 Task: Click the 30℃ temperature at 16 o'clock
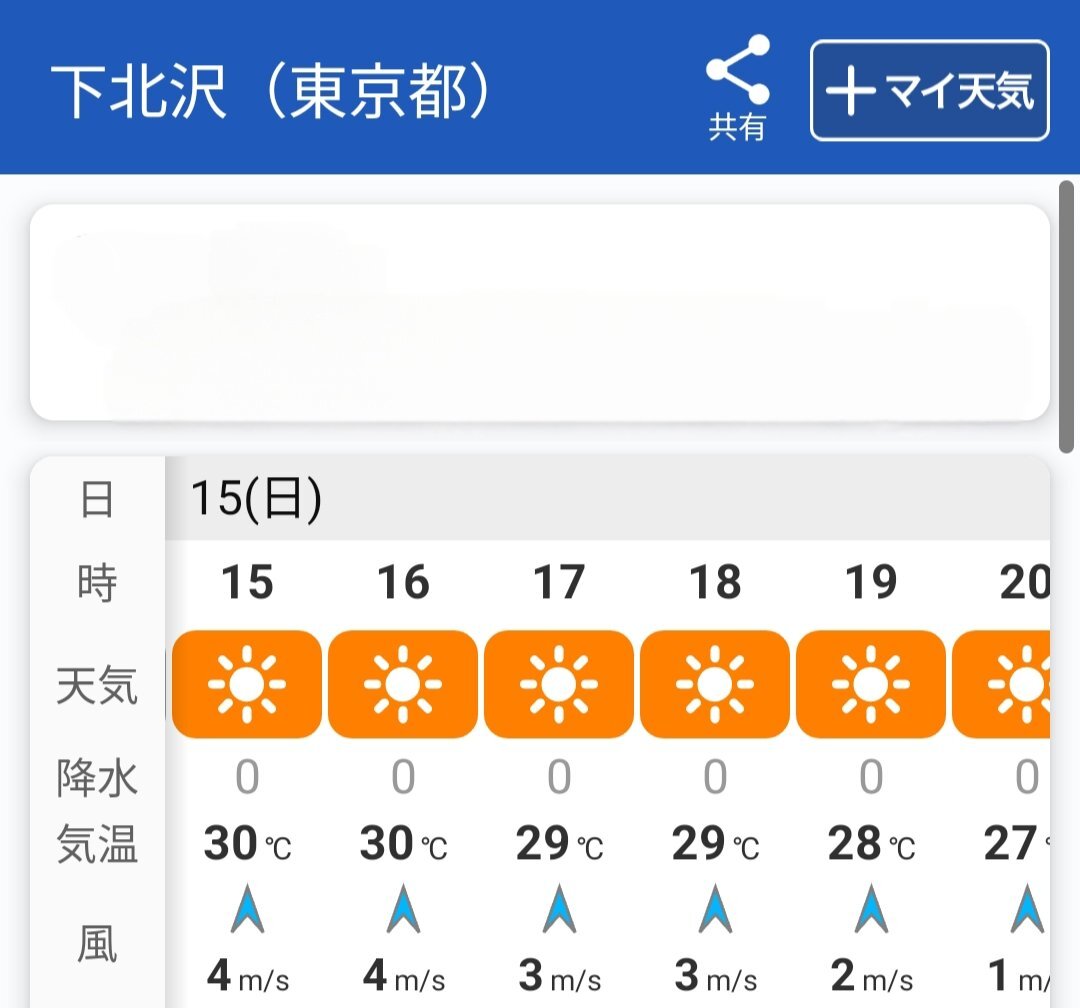403,845
